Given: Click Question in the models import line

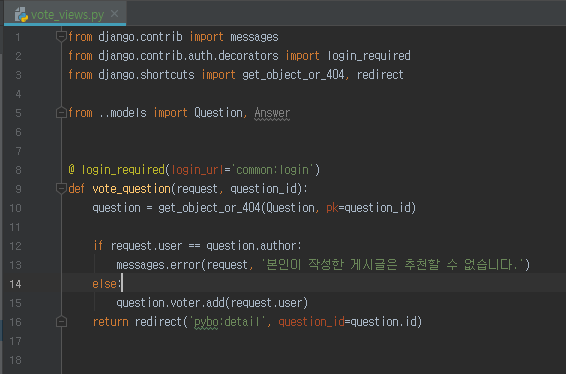Looking at the screenshot, I should click(218, 113).
